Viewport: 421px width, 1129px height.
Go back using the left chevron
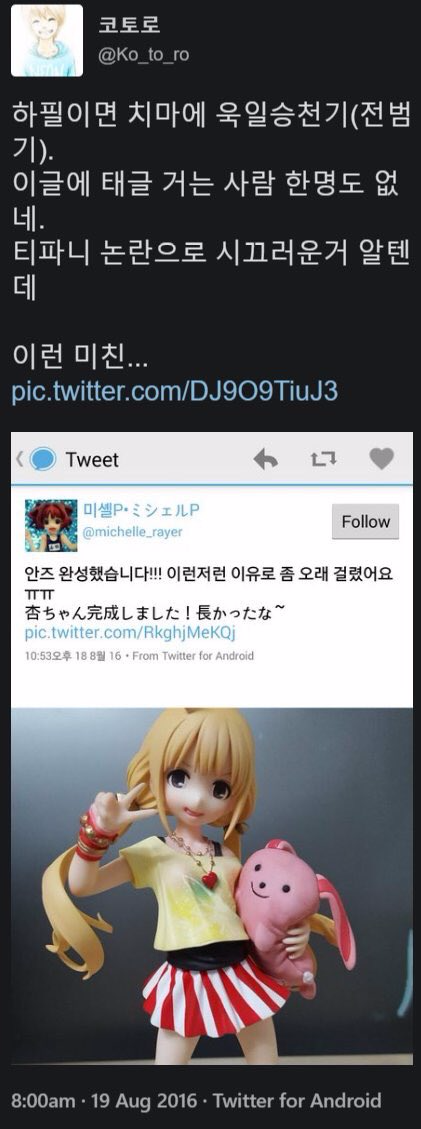click(x=19, y=459)
